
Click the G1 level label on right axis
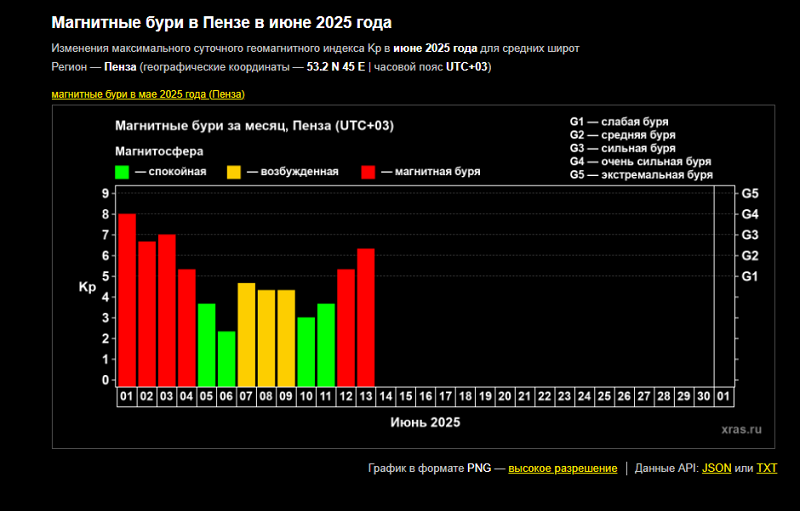coord(749,276)
